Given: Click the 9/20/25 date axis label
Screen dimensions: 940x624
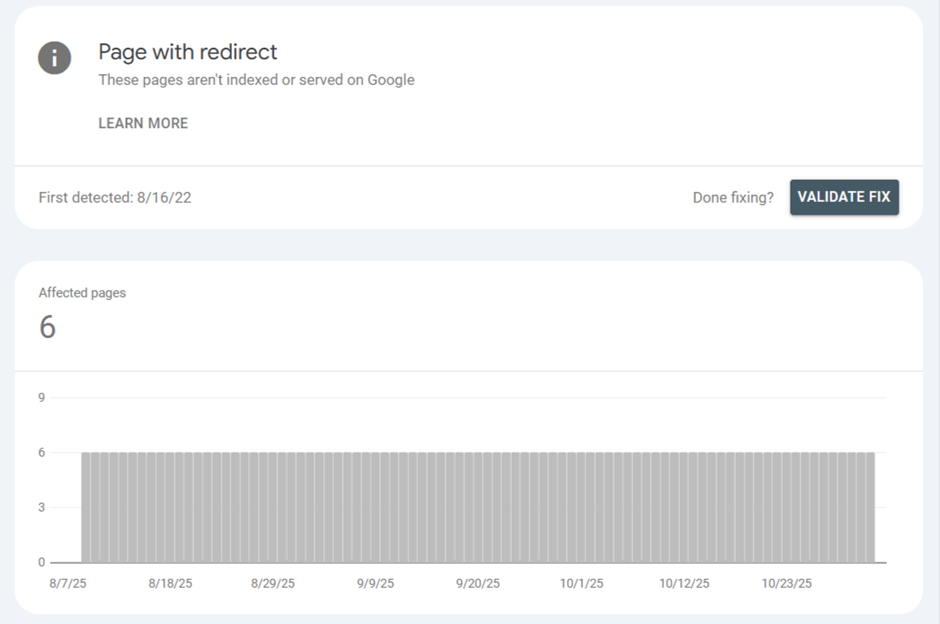Looking at the screenshot, I should tap(478, 583).
